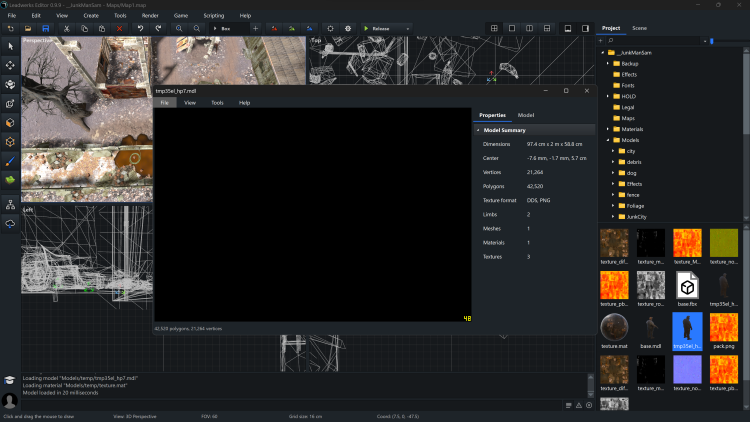Collapse the Model Summary section
Screen dimensions: 750x422
(478, 130)
